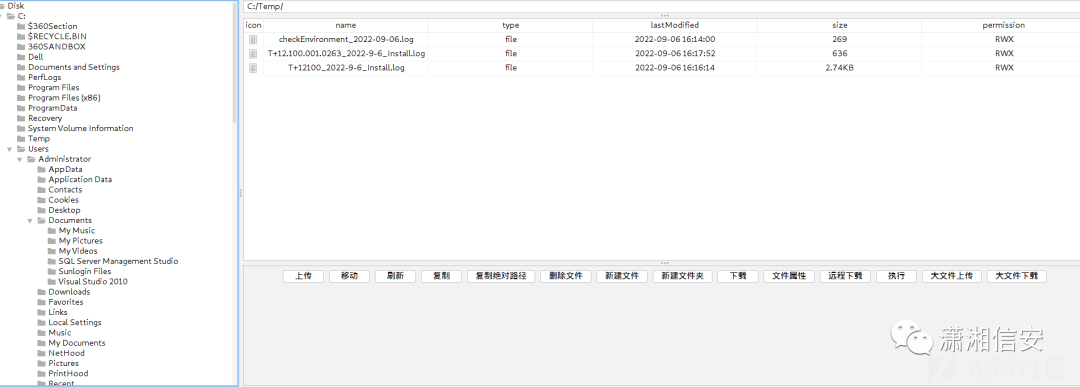Select the $360Section folder icon
Image resolution: width=1080 pixels, height=387 pixels.
point(21,26)
